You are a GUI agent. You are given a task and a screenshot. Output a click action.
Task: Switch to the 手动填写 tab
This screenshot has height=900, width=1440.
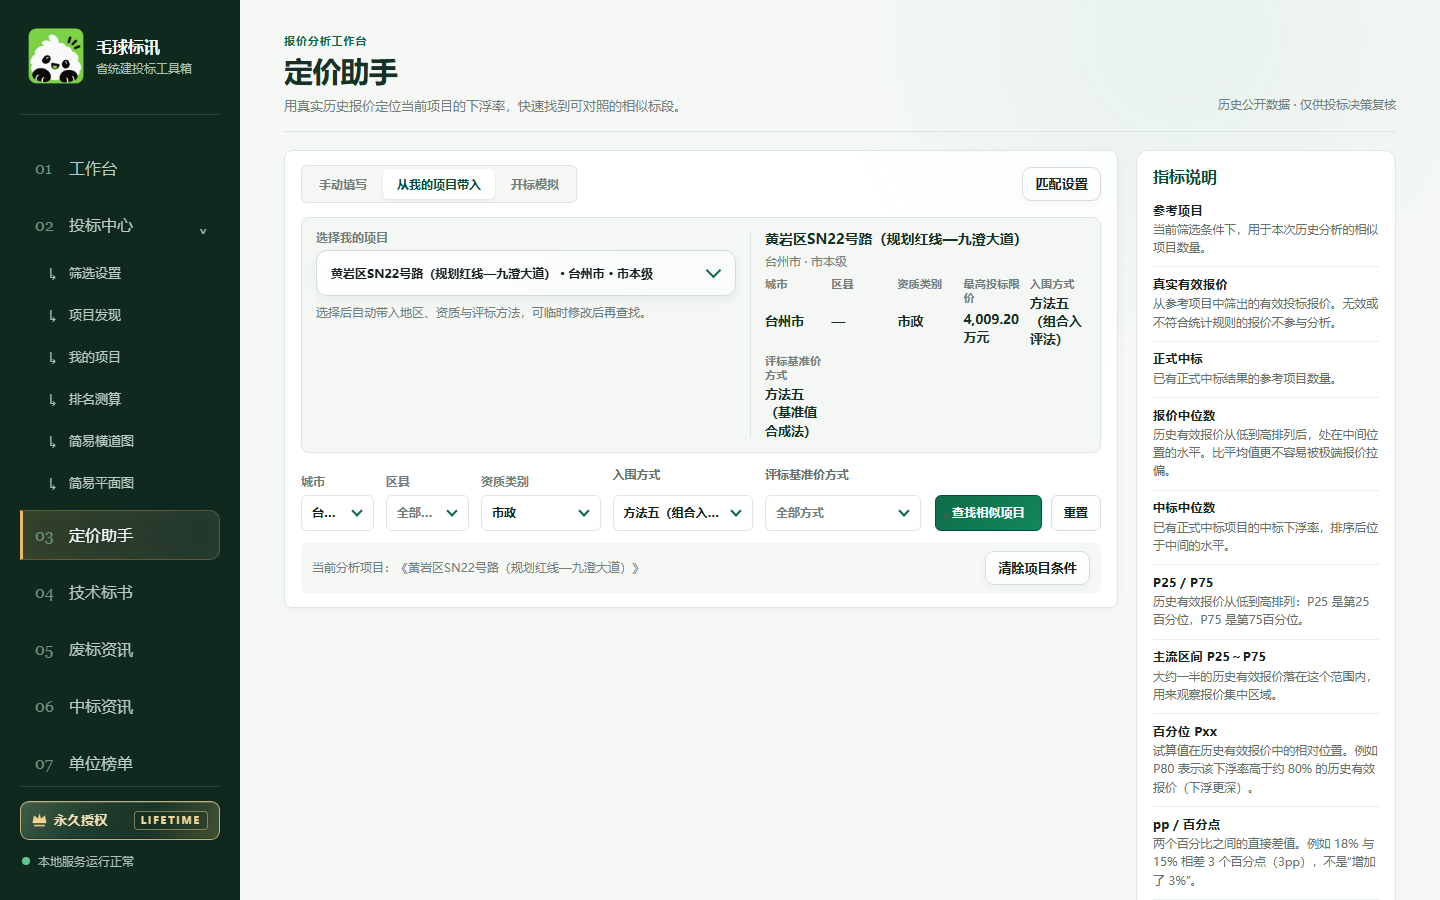click(x=343, y=185)
